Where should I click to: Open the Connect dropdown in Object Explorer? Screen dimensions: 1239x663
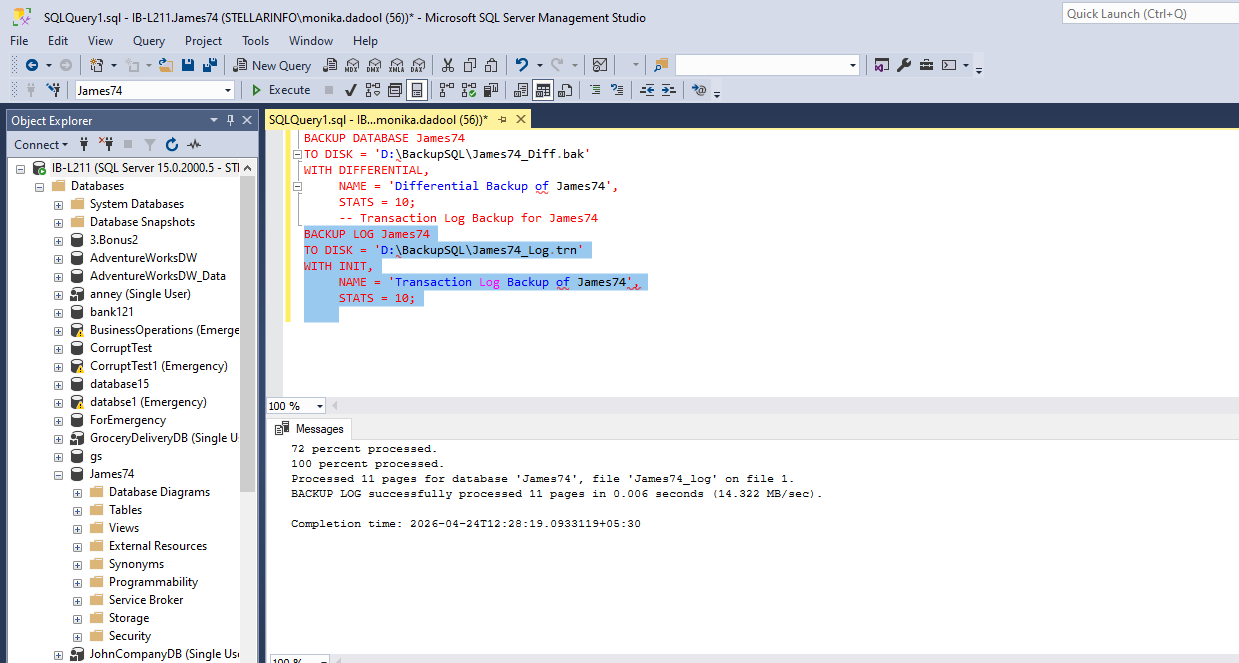pyautogui.click(x=41, y=145)
